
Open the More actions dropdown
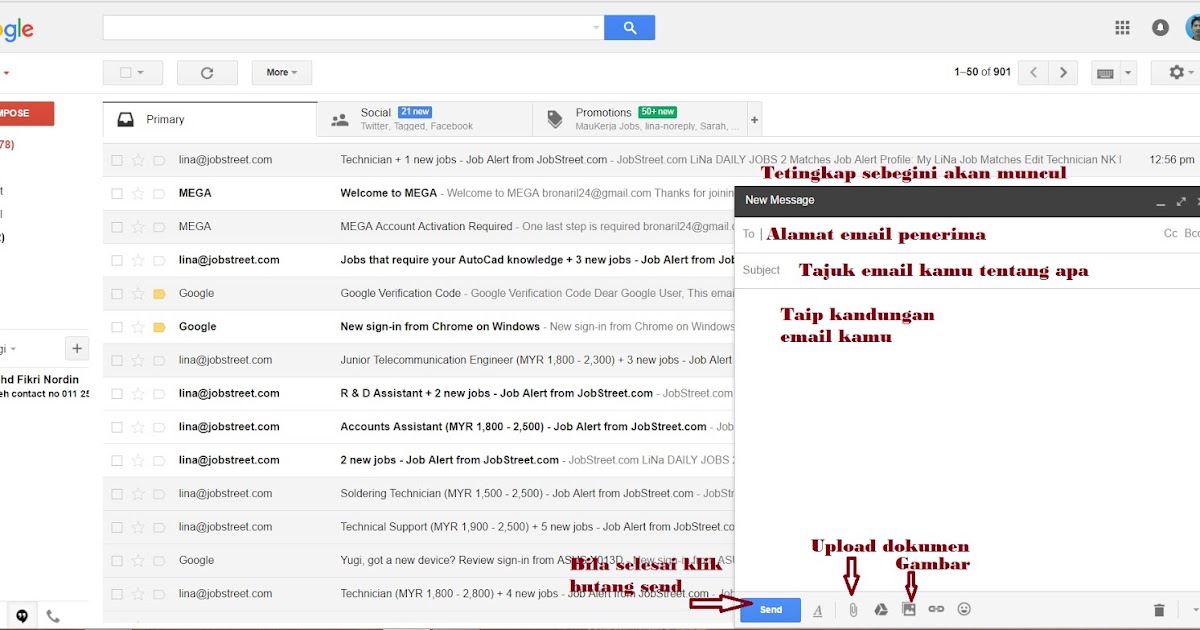(280, 72)
